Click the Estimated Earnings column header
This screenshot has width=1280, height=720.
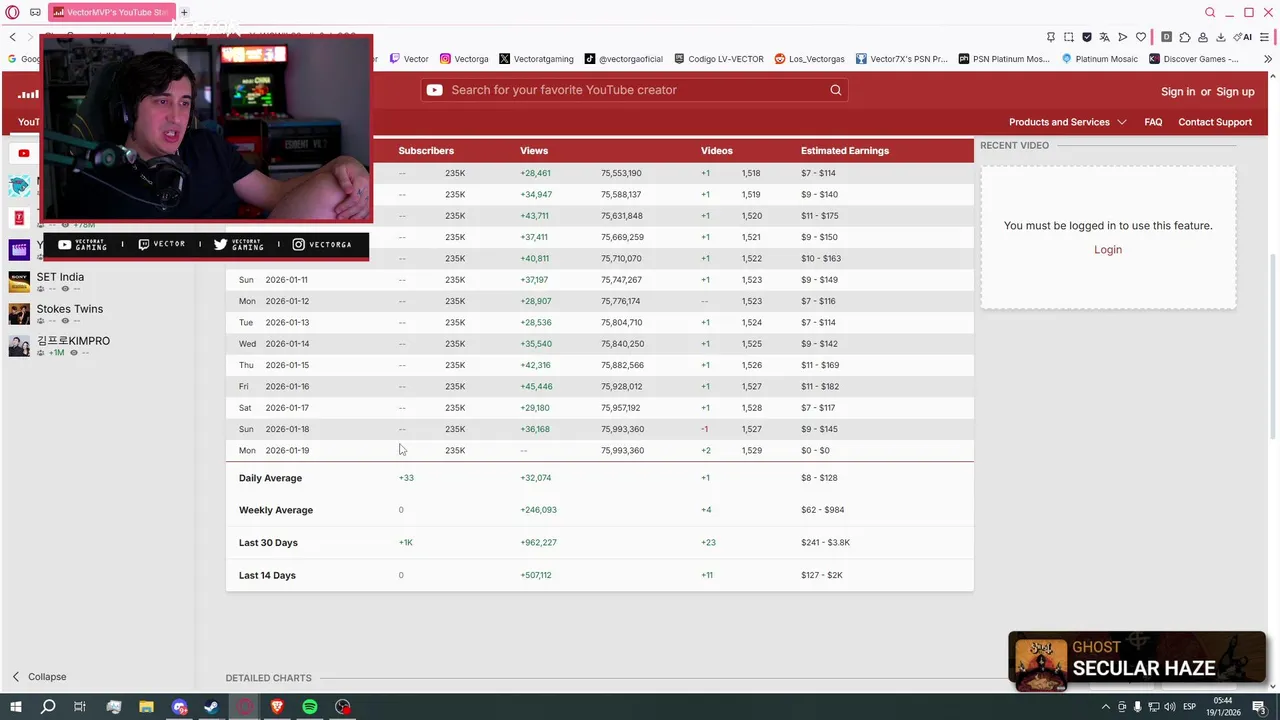(845, 151)
